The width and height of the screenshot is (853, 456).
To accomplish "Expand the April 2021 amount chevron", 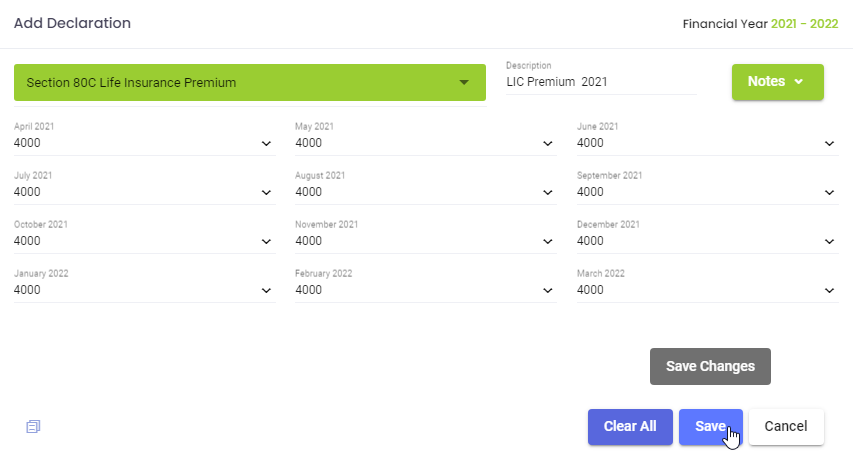I will pos(266,144).
